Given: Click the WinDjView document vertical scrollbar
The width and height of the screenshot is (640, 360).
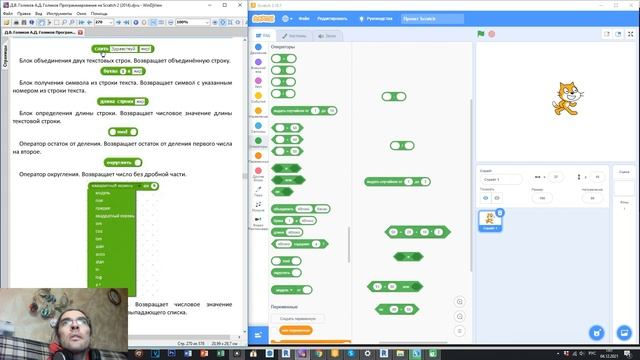Looking at the screenshot, I should pos(244,176).
